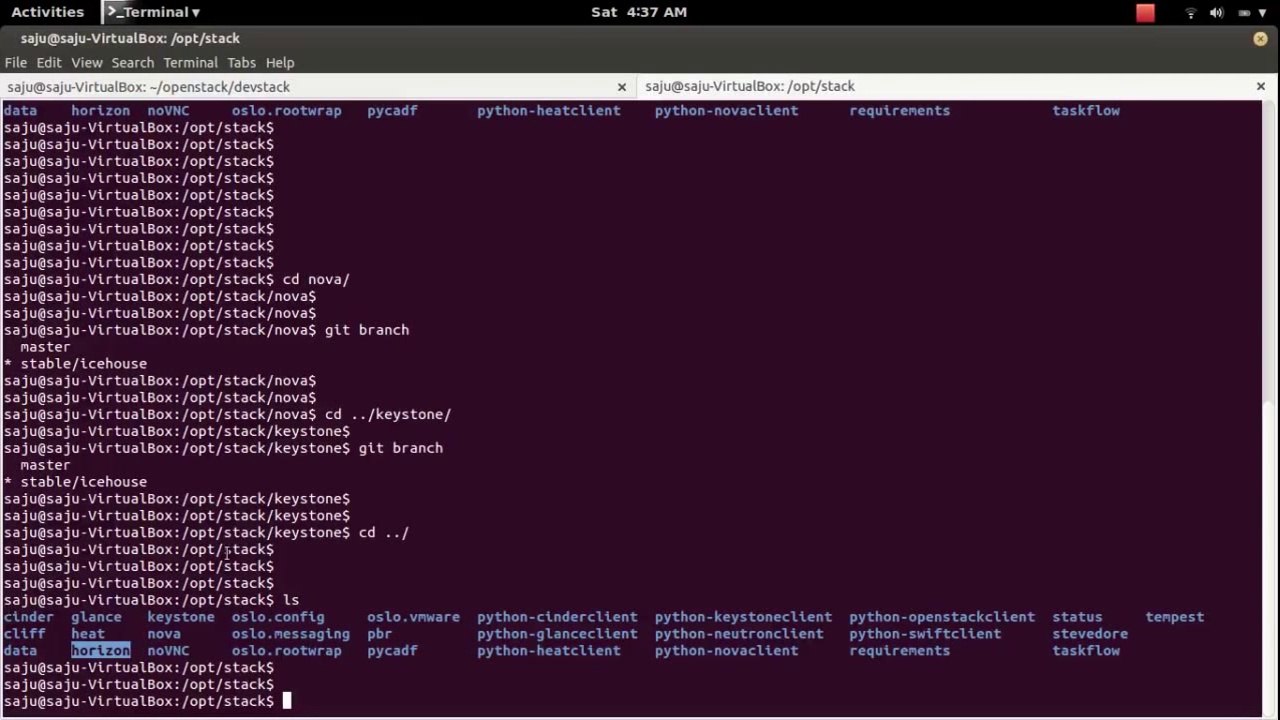Click 'python-cinderclient' in the ls output
Screen dimensions: 1280x720
(557, 617)
